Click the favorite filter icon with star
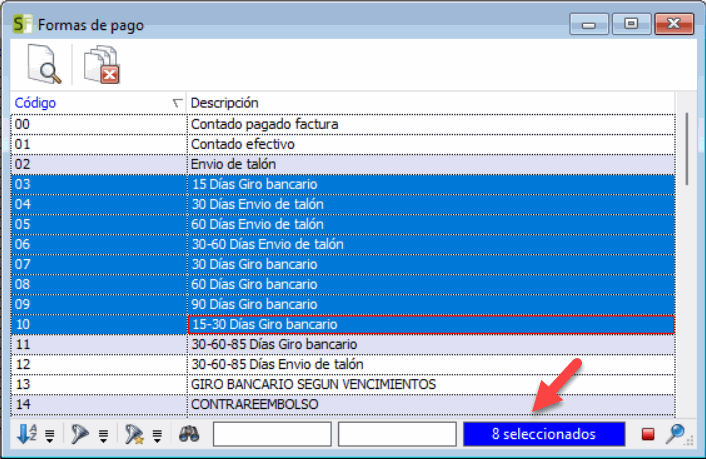Screen dimensions: 706x459 (x=134, y=434)
